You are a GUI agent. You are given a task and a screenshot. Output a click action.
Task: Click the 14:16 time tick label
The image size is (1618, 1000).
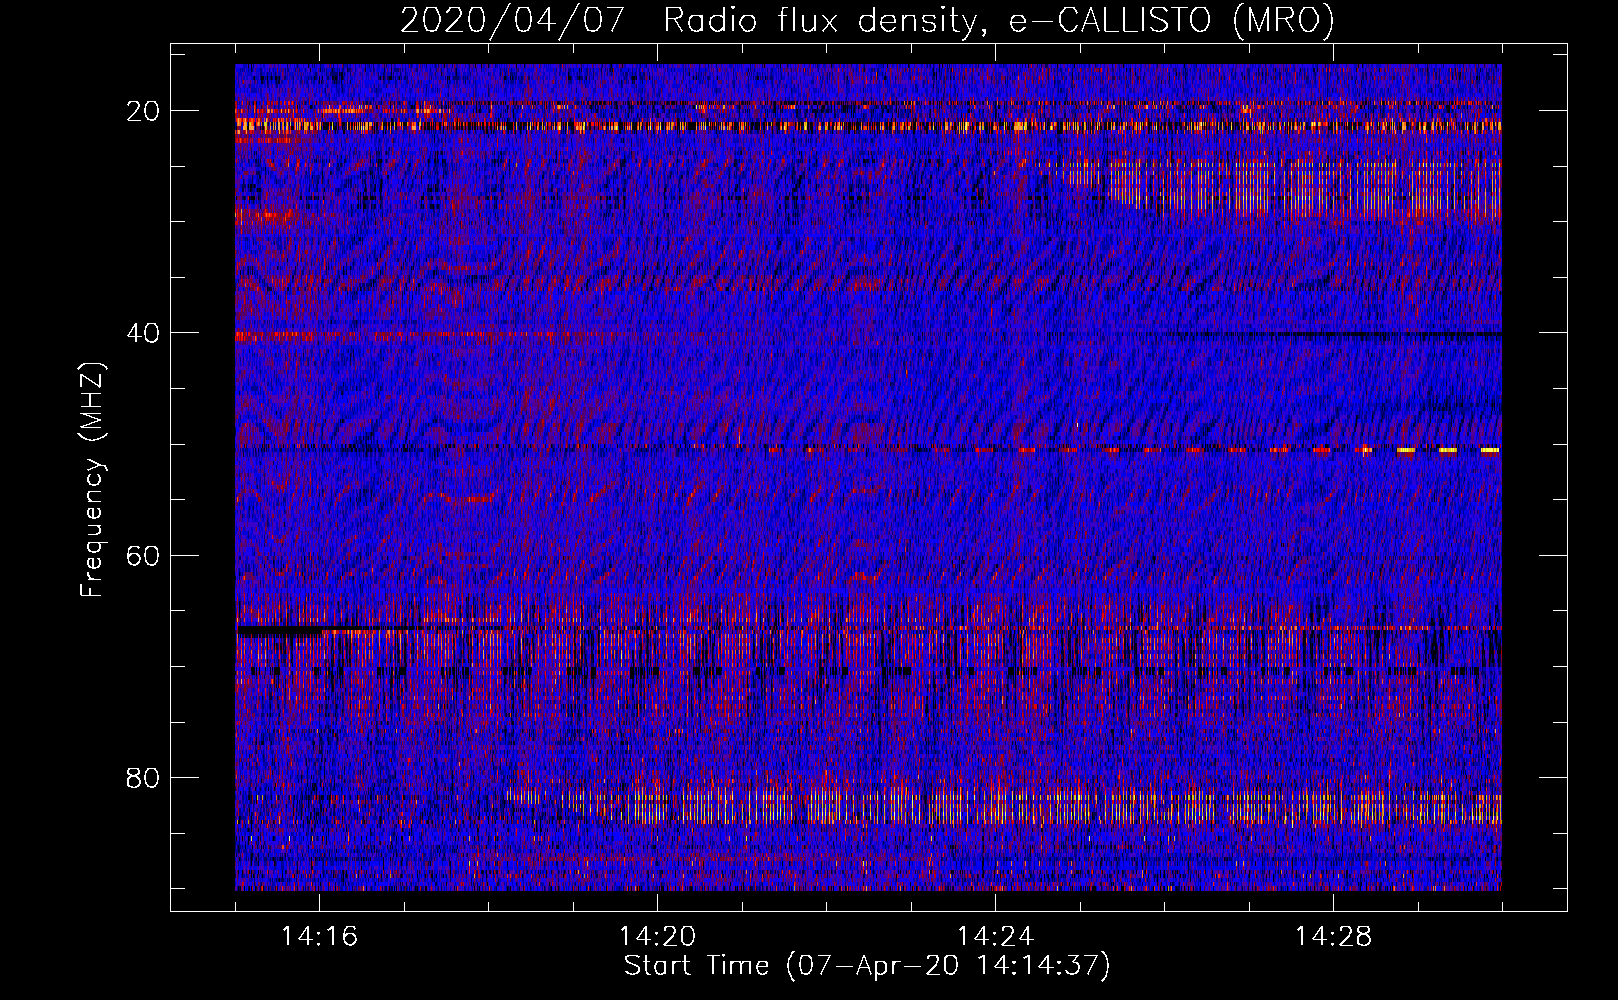coord(319,936)
